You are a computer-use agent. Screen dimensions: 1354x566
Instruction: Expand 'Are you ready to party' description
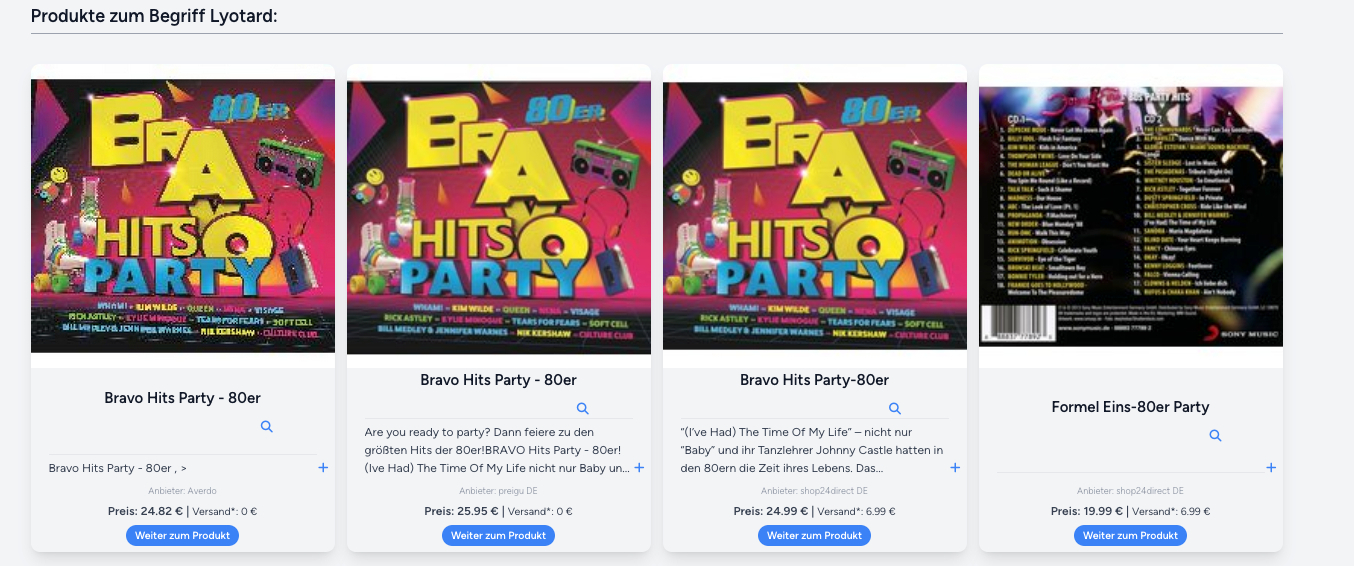click(639, 467)
